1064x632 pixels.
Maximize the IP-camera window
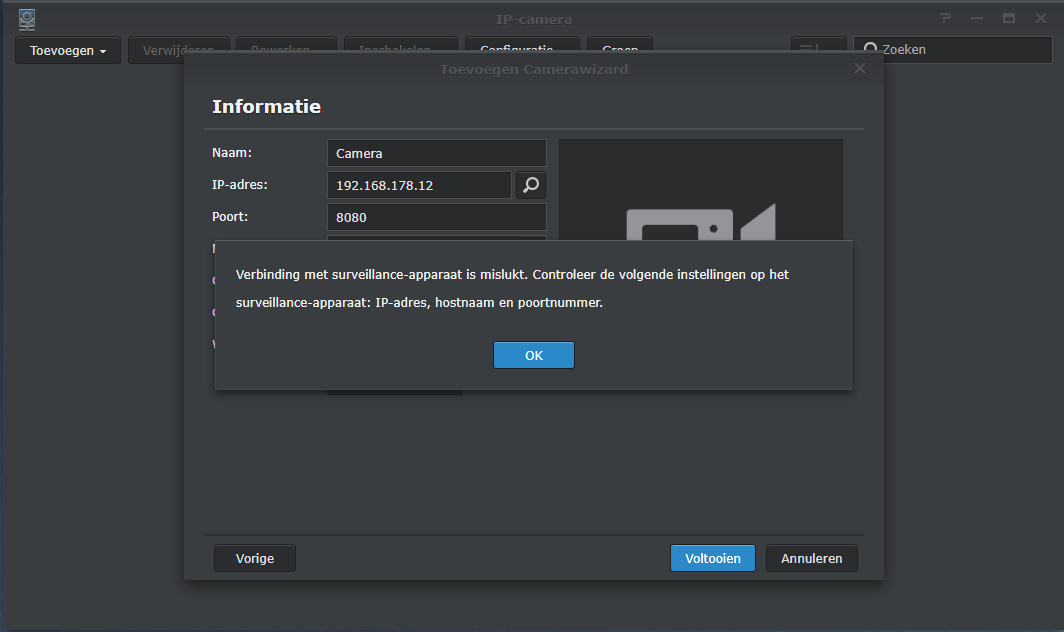point(1009,18)
